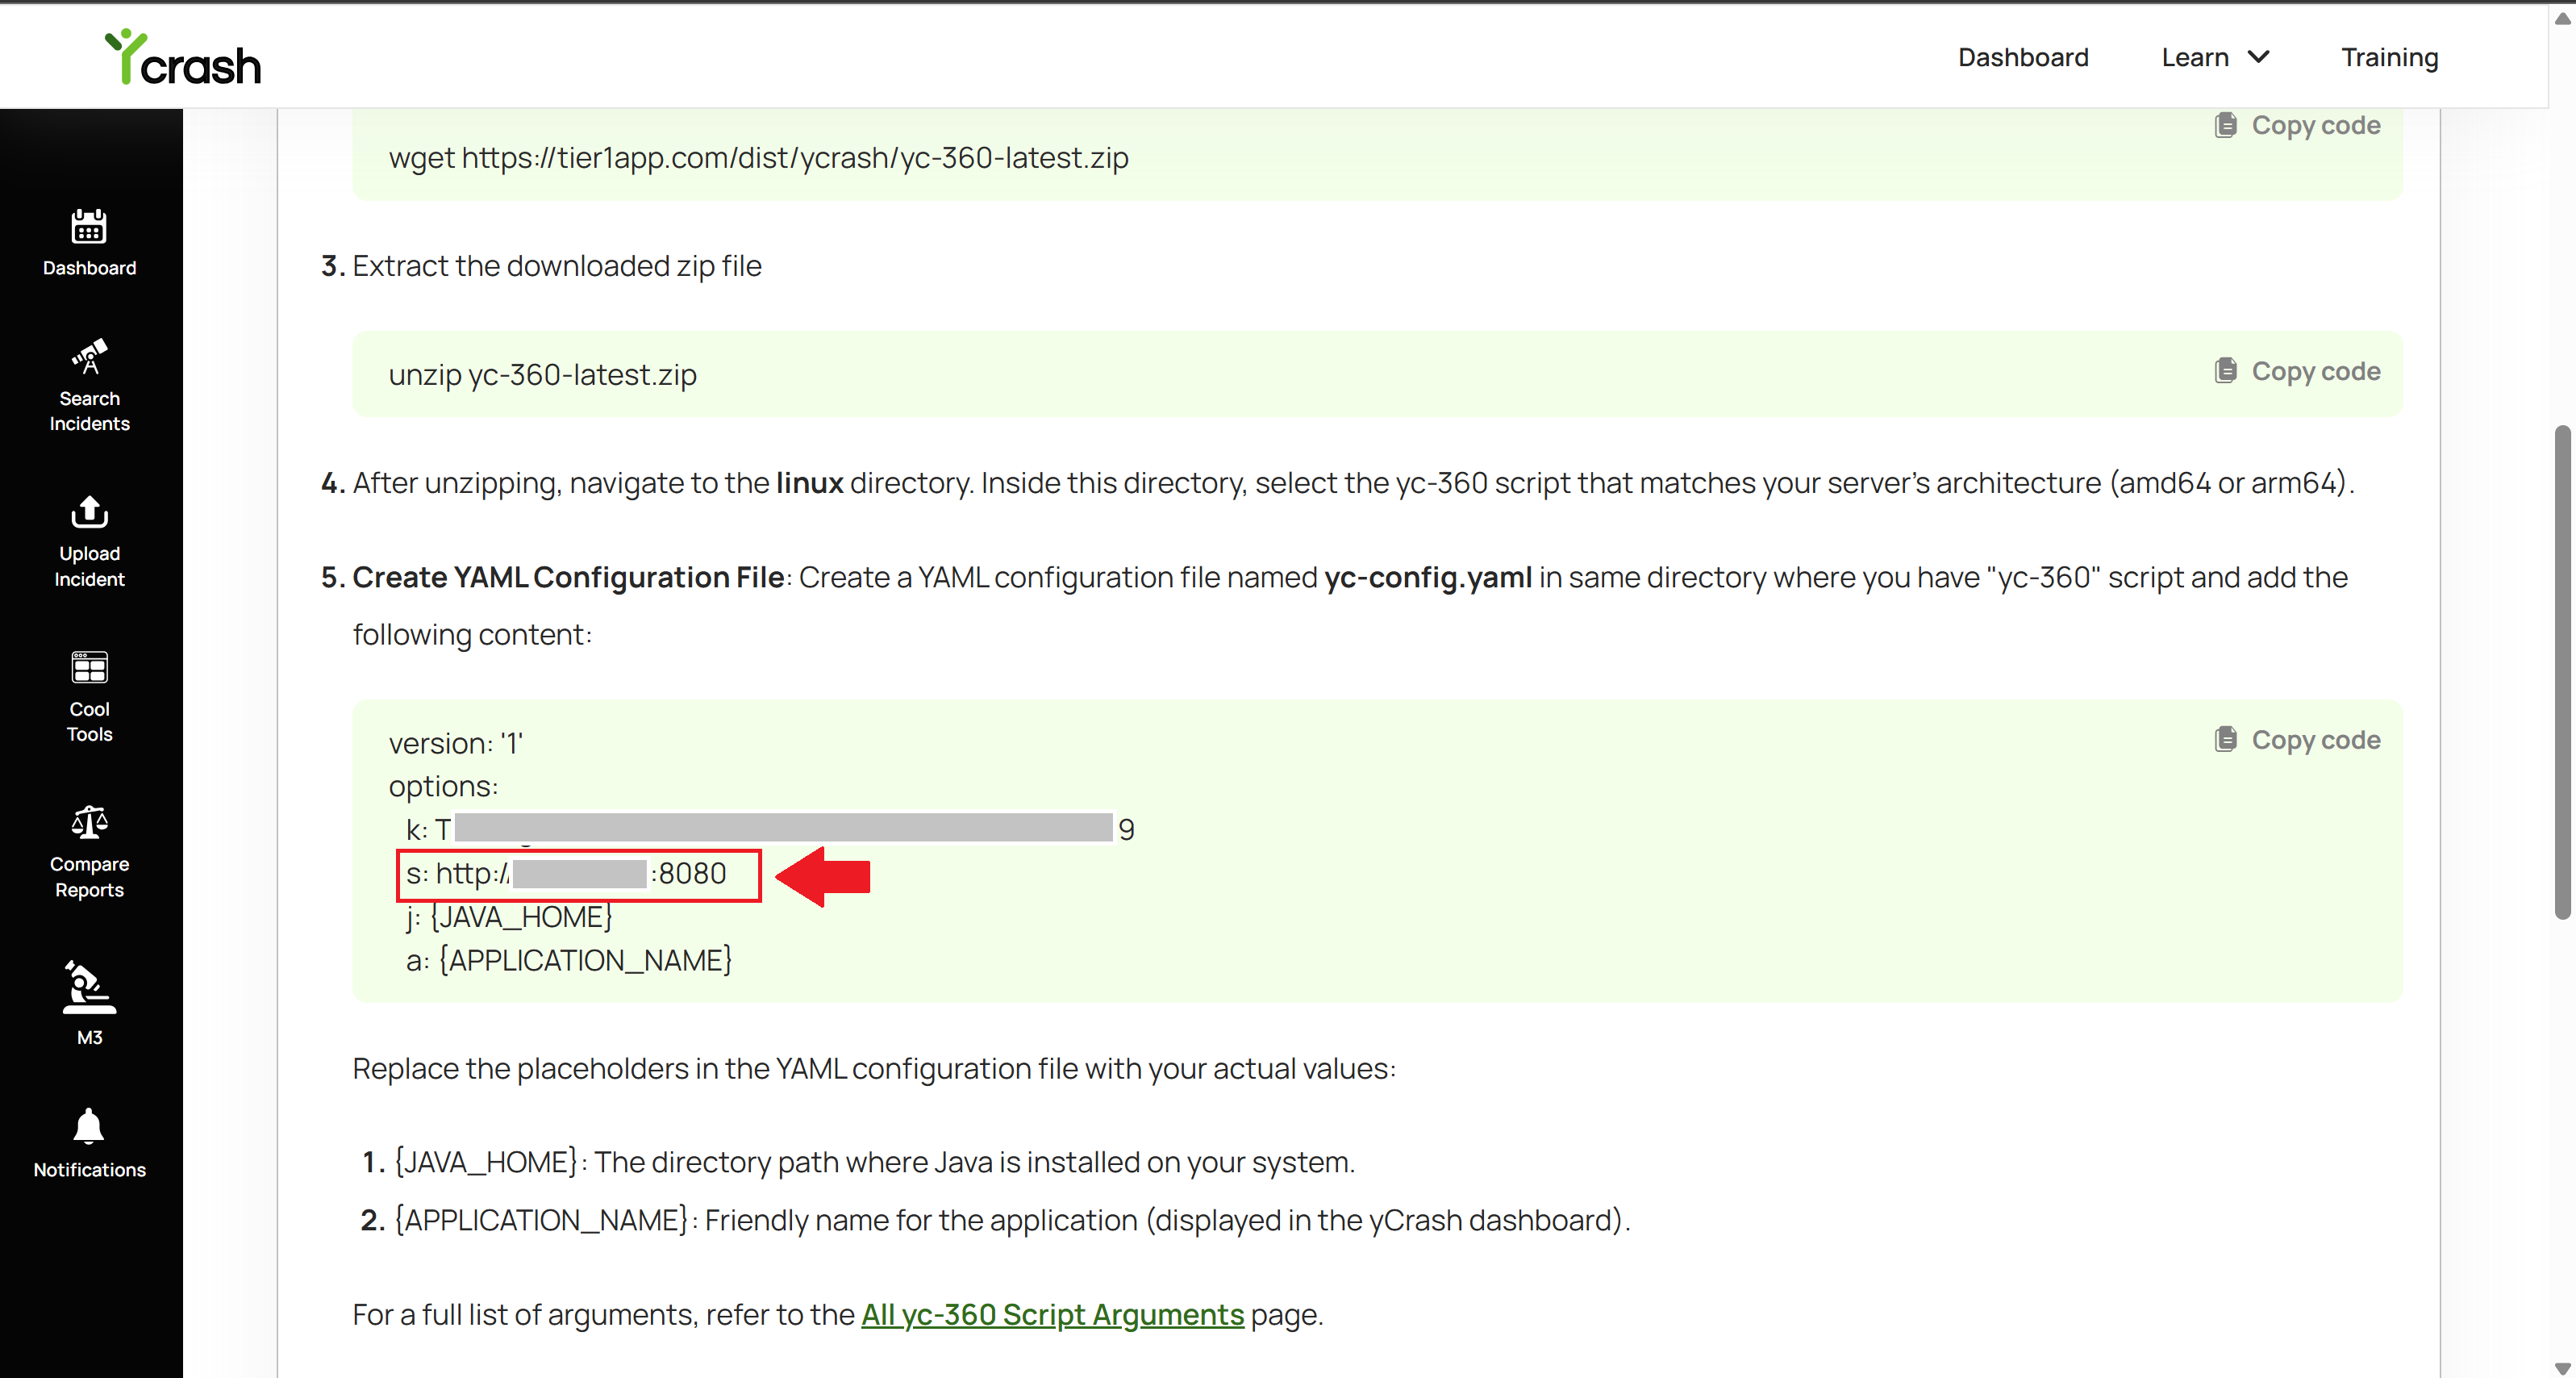Click the scrollbar up arrow
2576x1378 pixels.
coord(2562,18)
